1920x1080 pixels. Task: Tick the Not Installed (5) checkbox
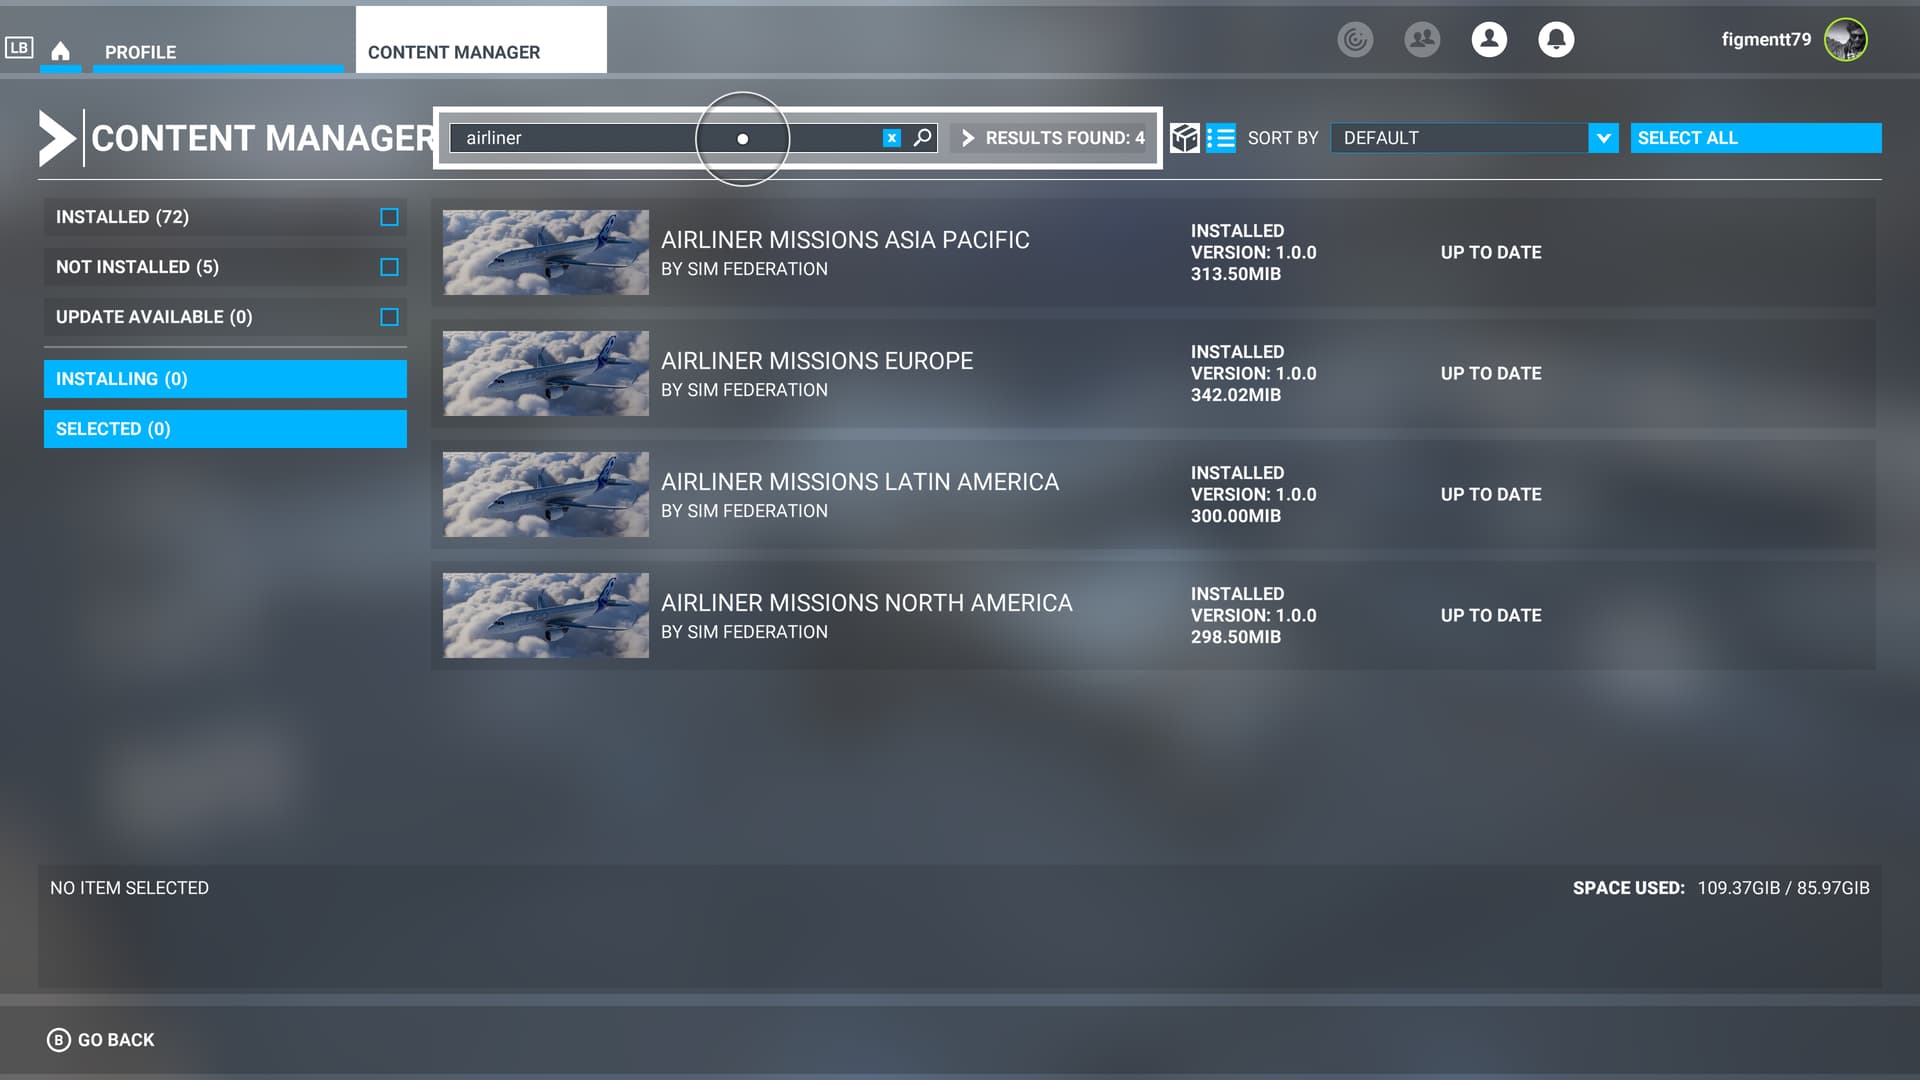(389, 267)
